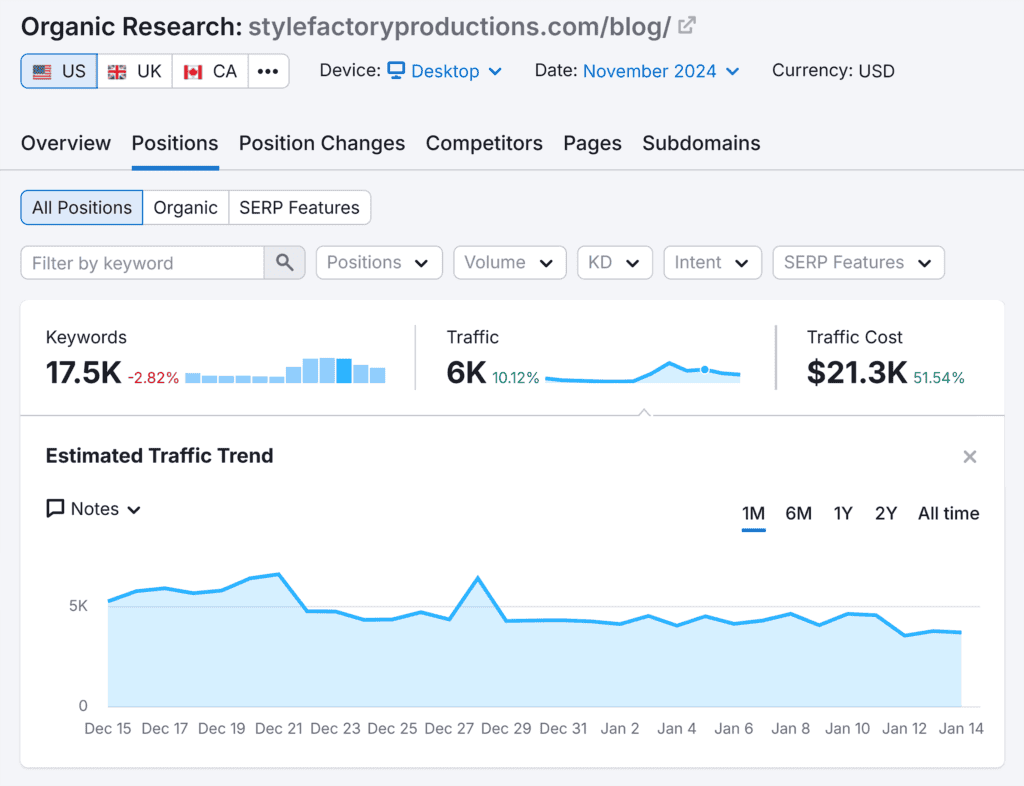View traffic trend for All time
The image size is (1024, 786).
click(948, 513)
